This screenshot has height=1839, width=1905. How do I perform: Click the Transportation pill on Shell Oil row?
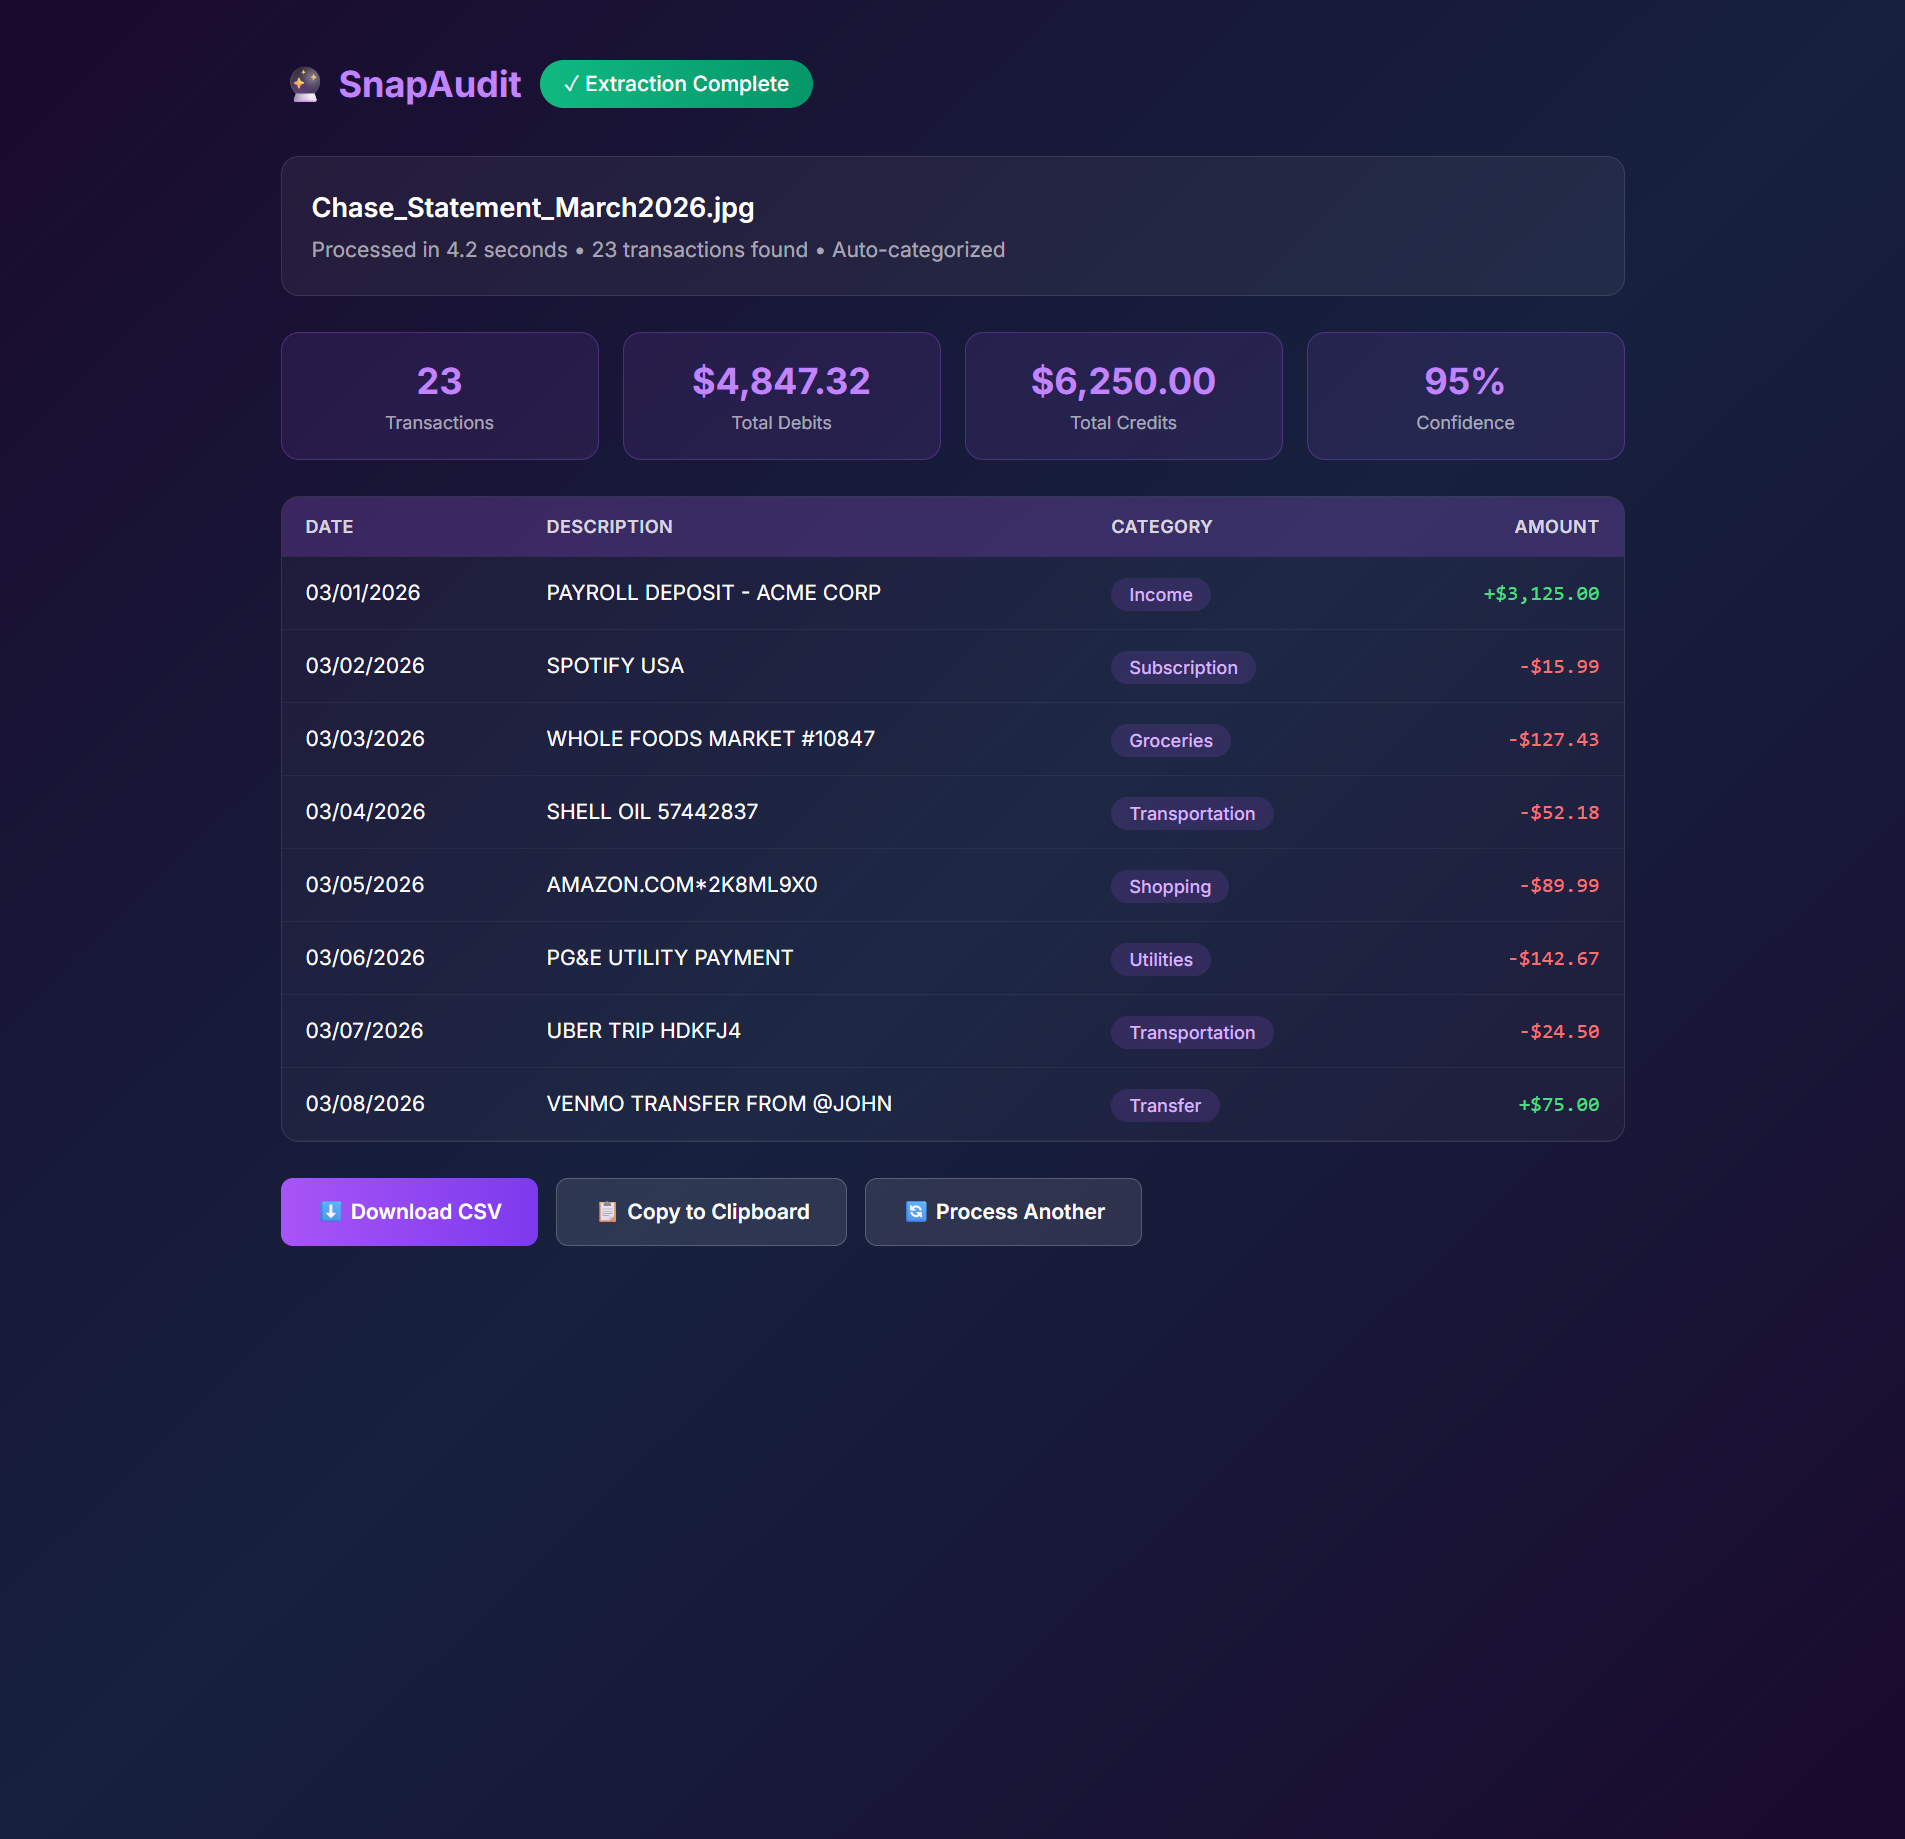click(x=1191, y=813)
